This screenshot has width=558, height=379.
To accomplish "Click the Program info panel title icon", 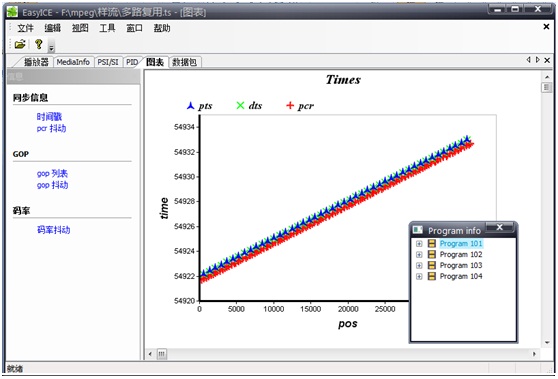I will (x=417, y=230).
